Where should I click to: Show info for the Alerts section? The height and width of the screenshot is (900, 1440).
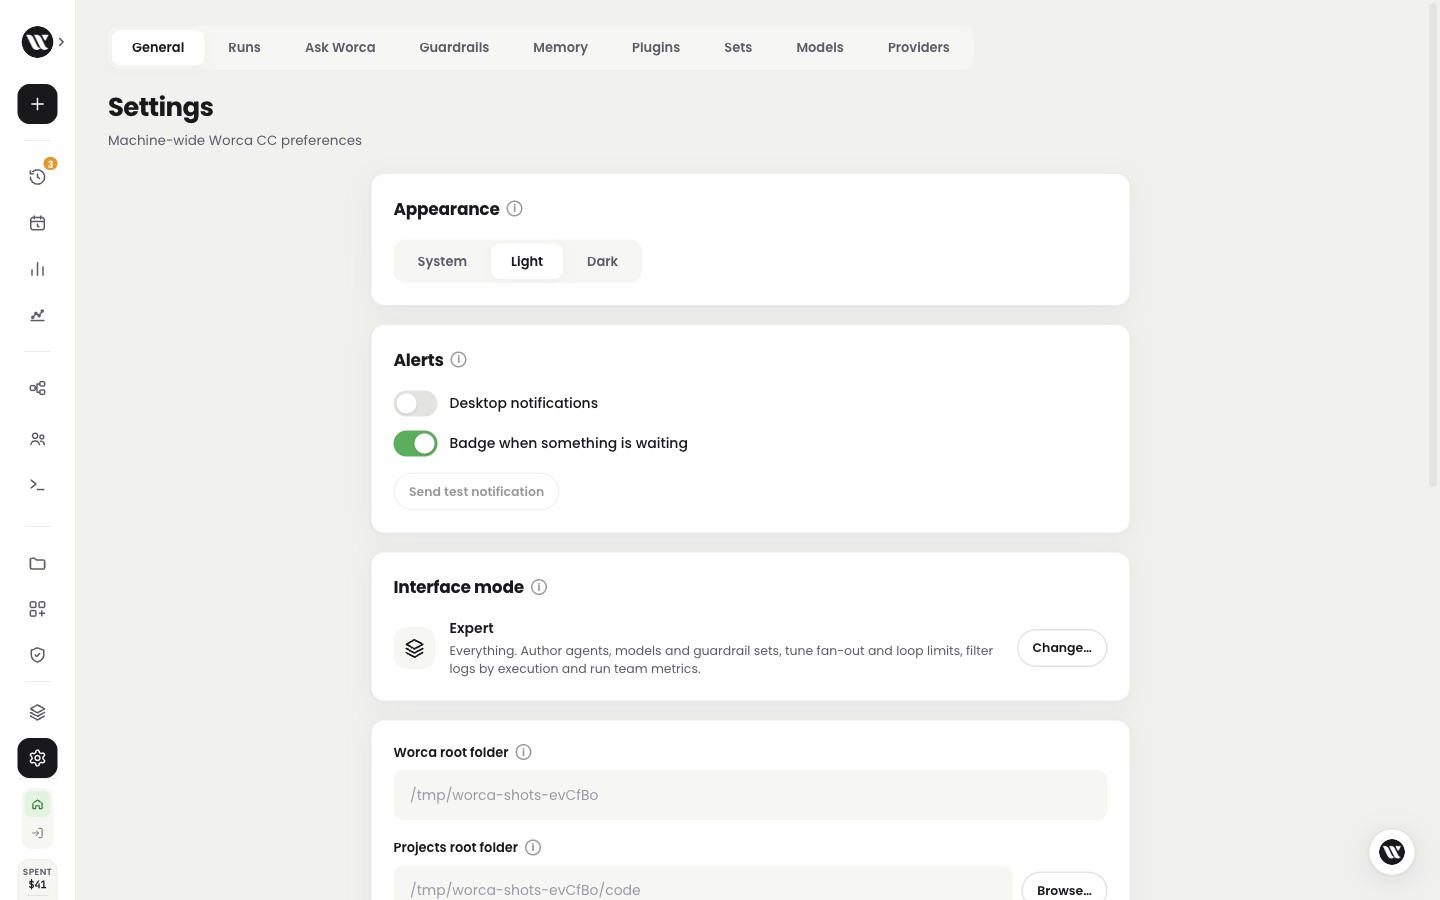[x=458, y=360]
